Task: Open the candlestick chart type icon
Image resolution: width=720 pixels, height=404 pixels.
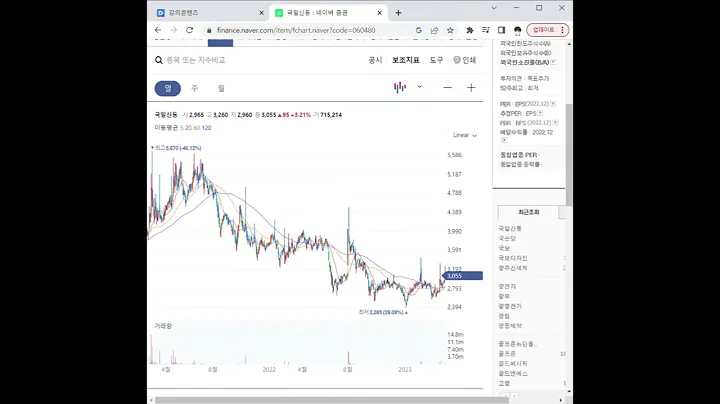Action: [400, 87]
